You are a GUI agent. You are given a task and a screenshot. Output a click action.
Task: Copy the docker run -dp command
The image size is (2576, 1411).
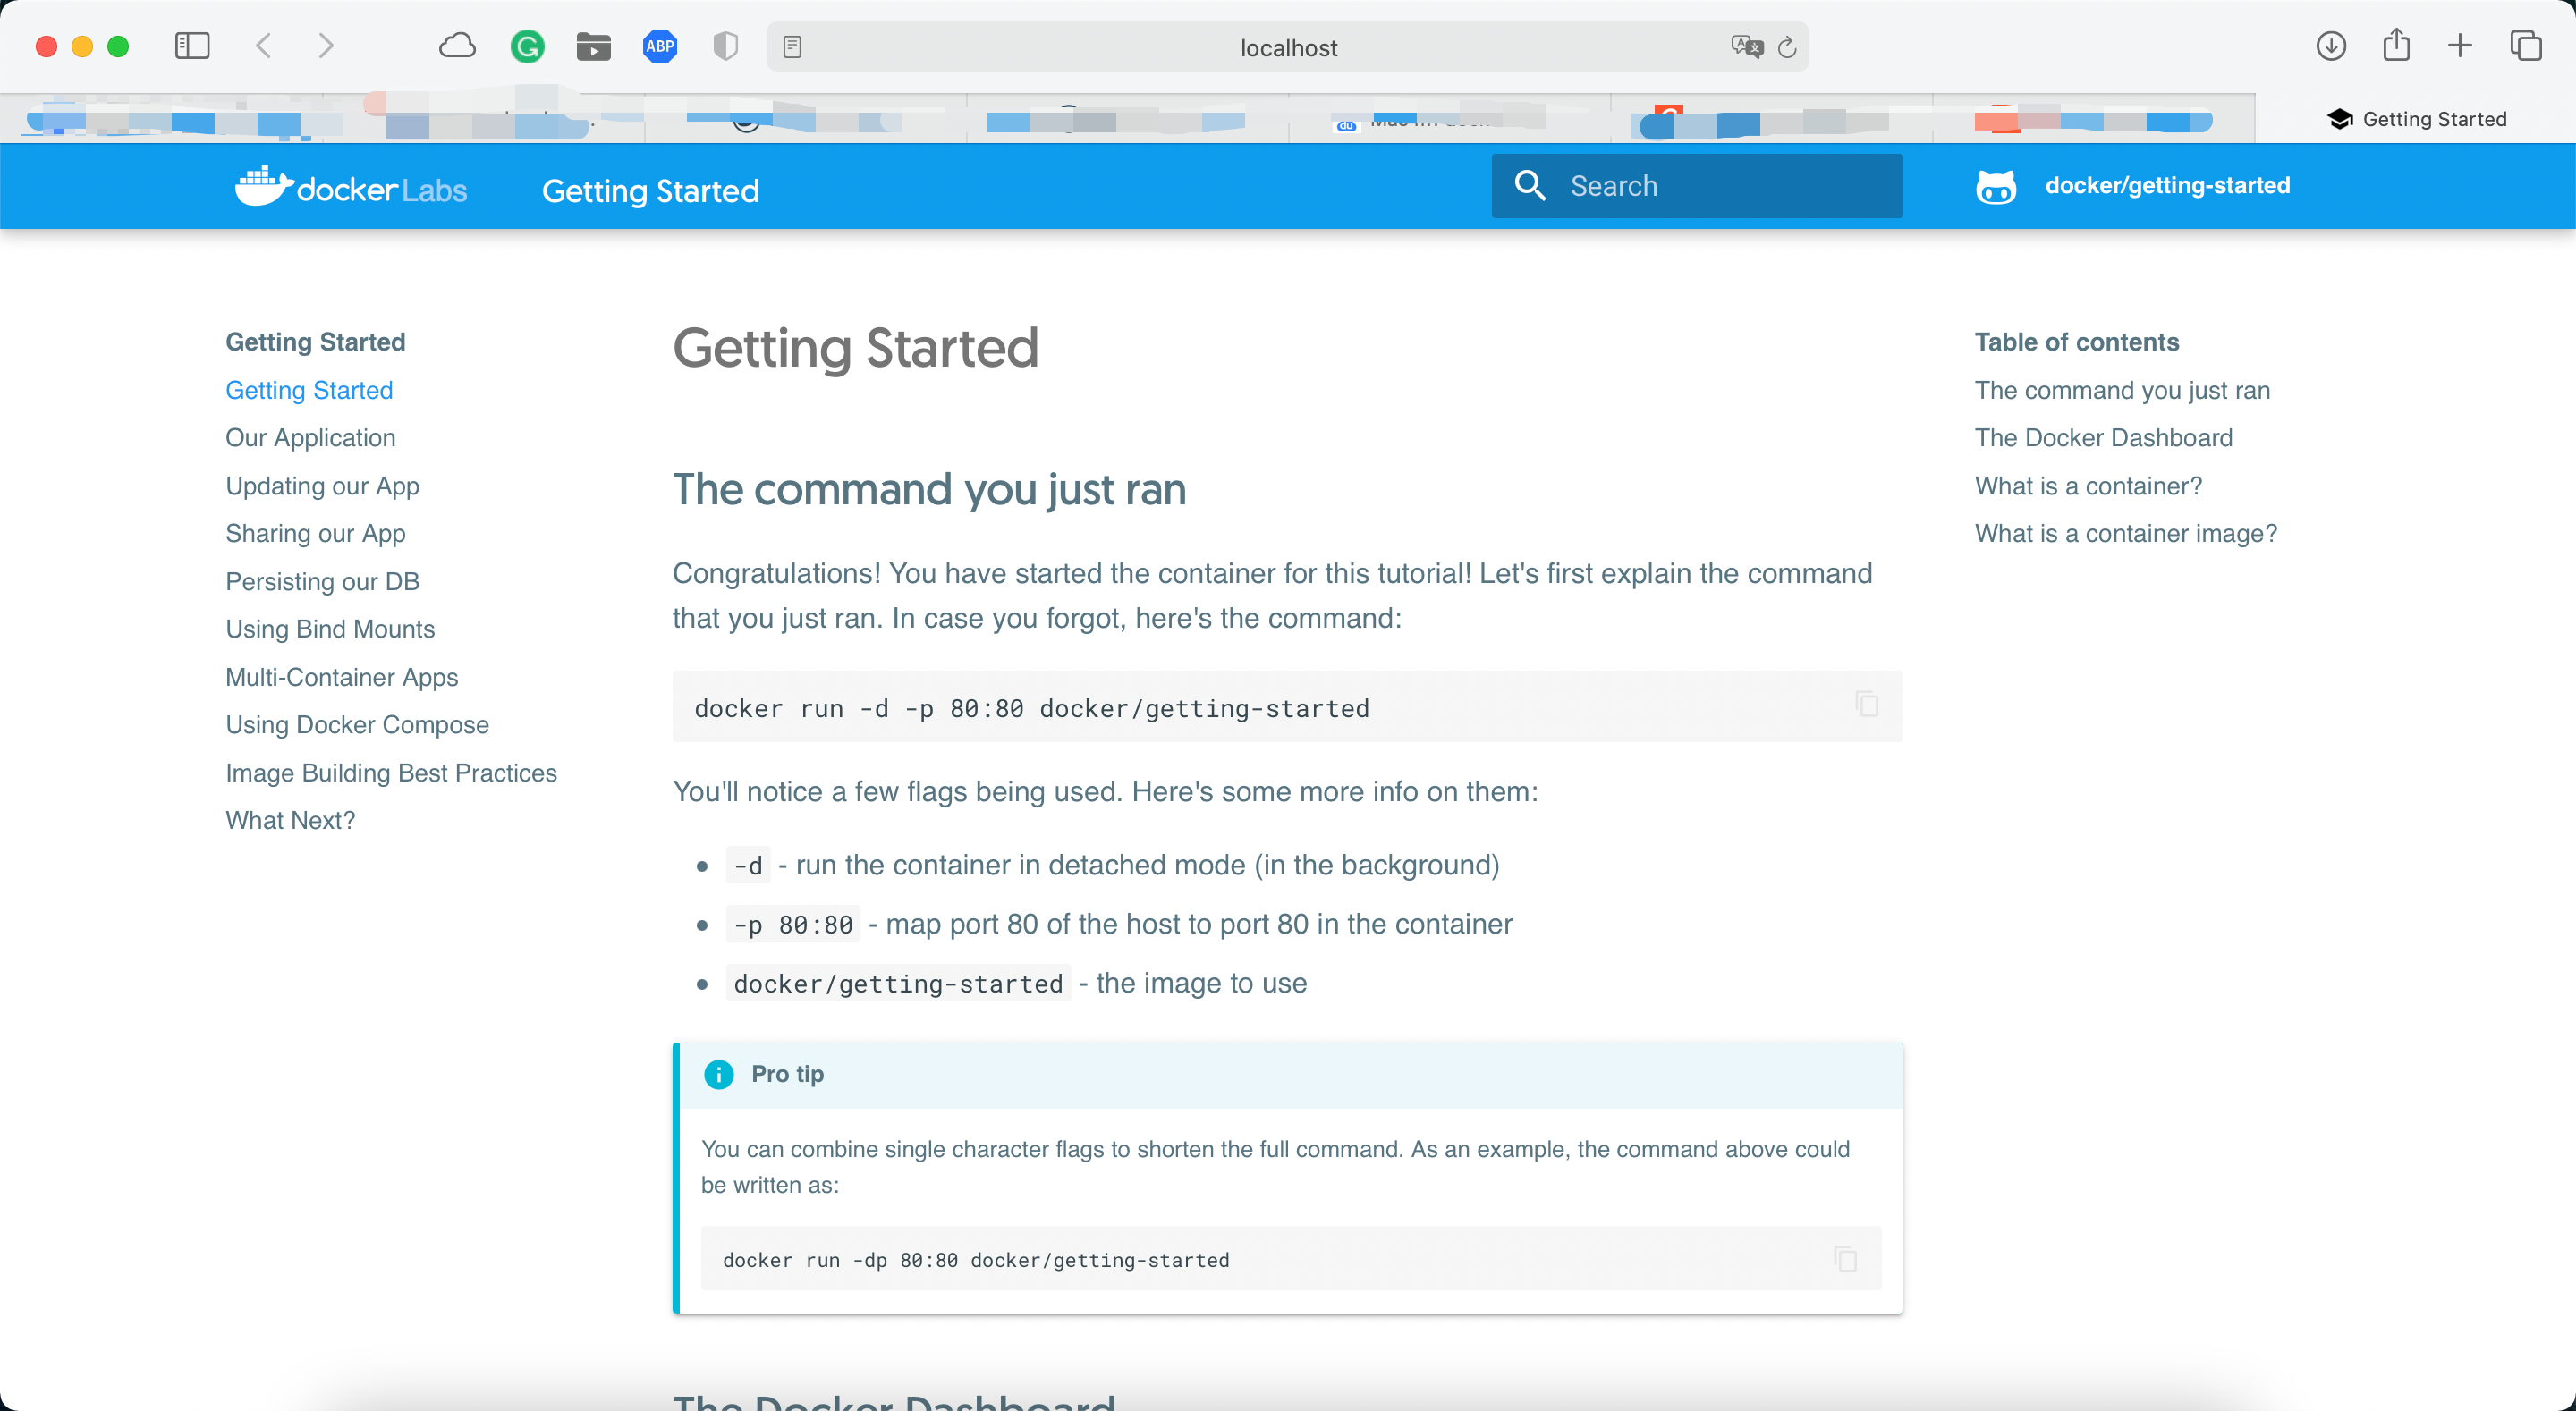1845,1259
